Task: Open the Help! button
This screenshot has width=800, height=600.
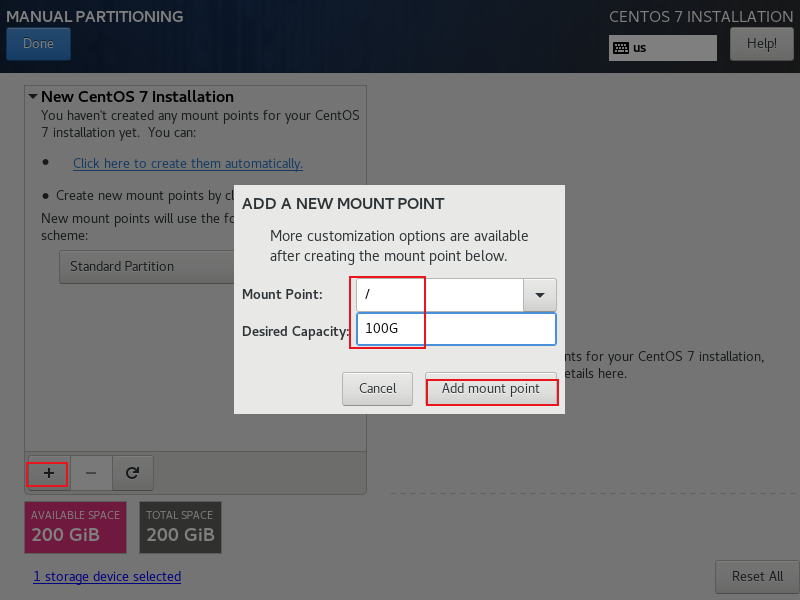Action: click(x=762, y=44)
